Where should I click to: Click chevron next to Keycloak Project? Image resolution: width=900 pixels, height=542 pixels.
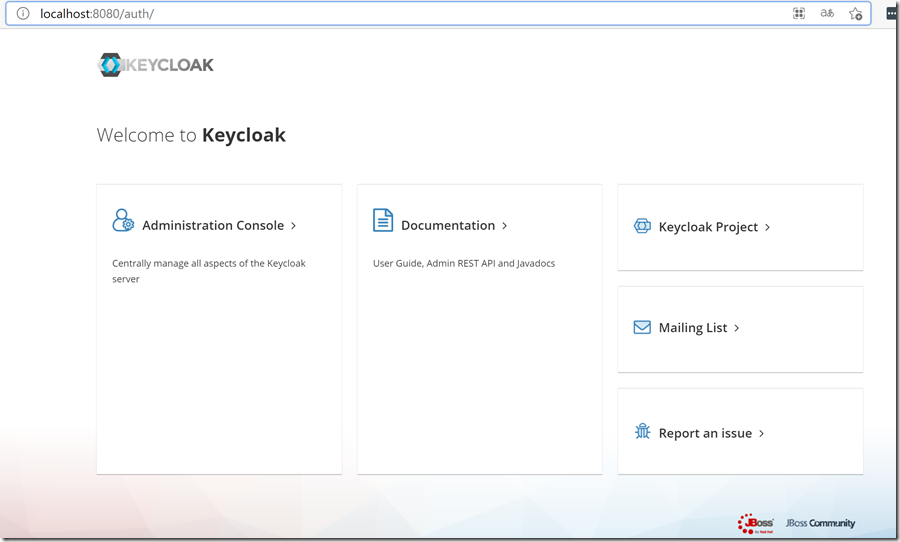767,227
